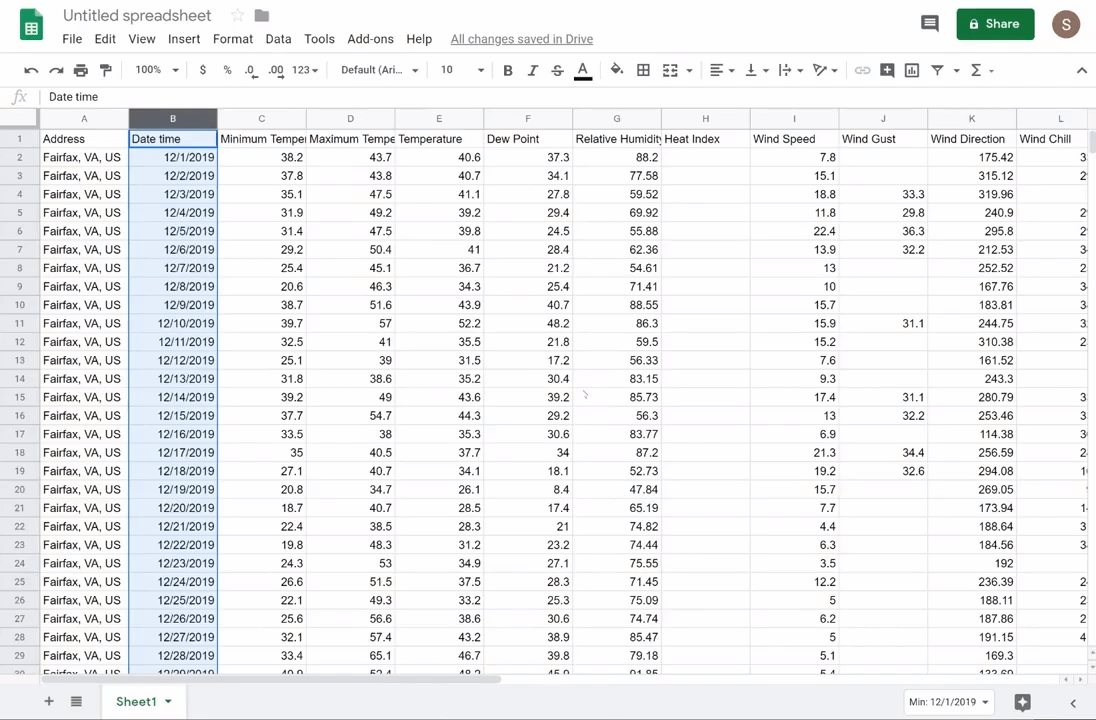Viewport: 1096px width, 720px height.
Task: Create a filter on the data
Action: point(937,70)
